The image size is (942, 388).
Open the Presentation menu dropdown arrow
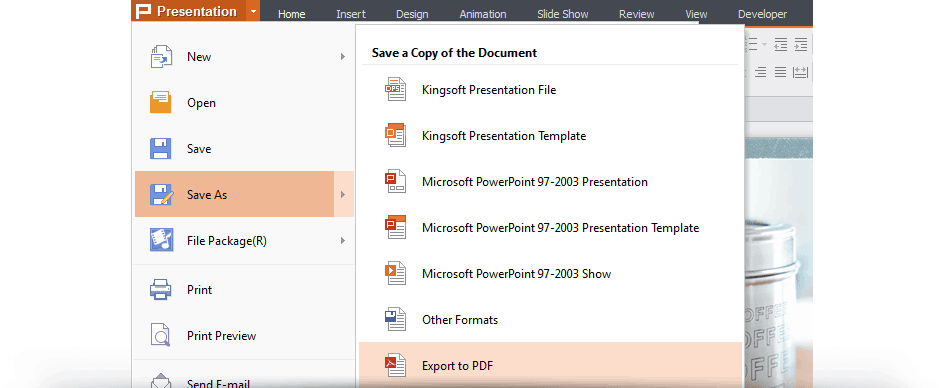coord(254,11)
